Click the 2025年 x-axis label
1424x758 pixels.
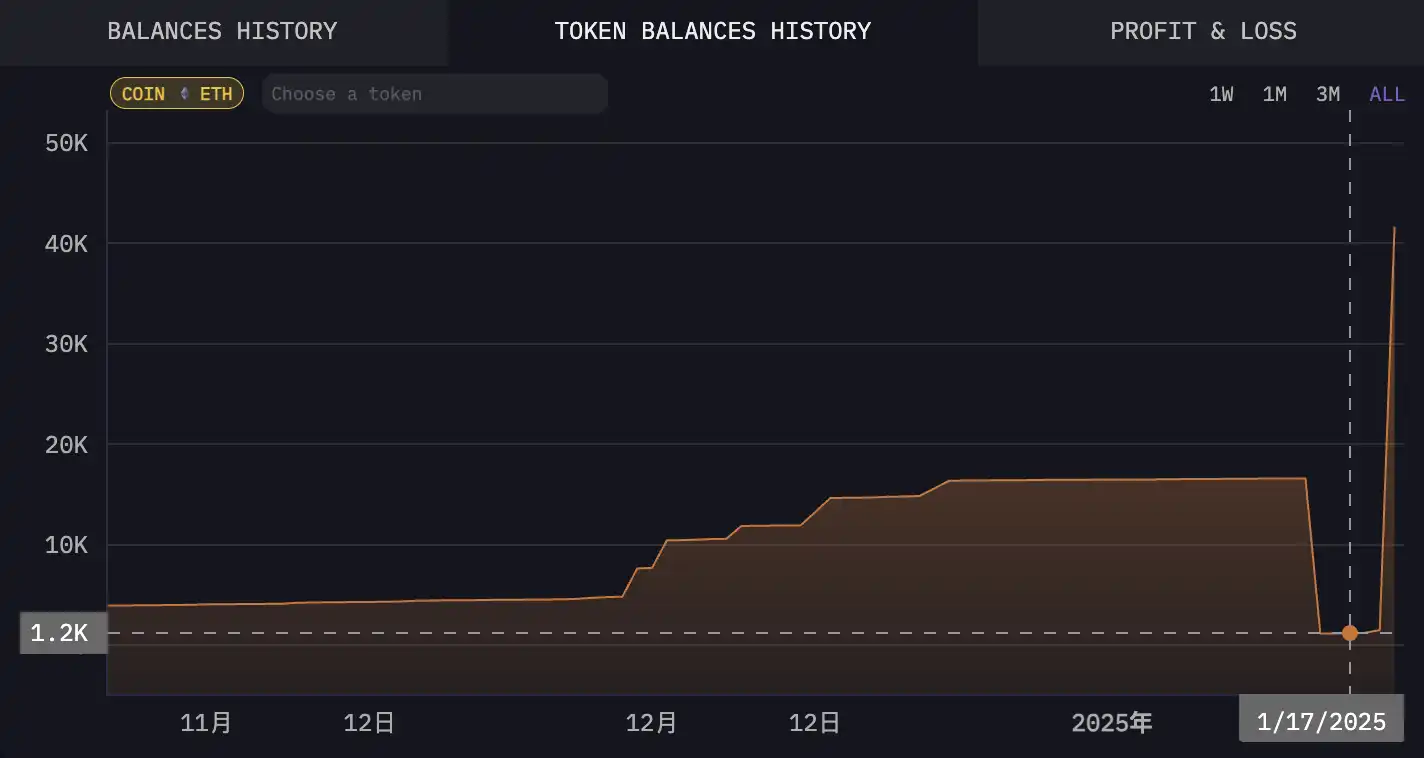1111,722
